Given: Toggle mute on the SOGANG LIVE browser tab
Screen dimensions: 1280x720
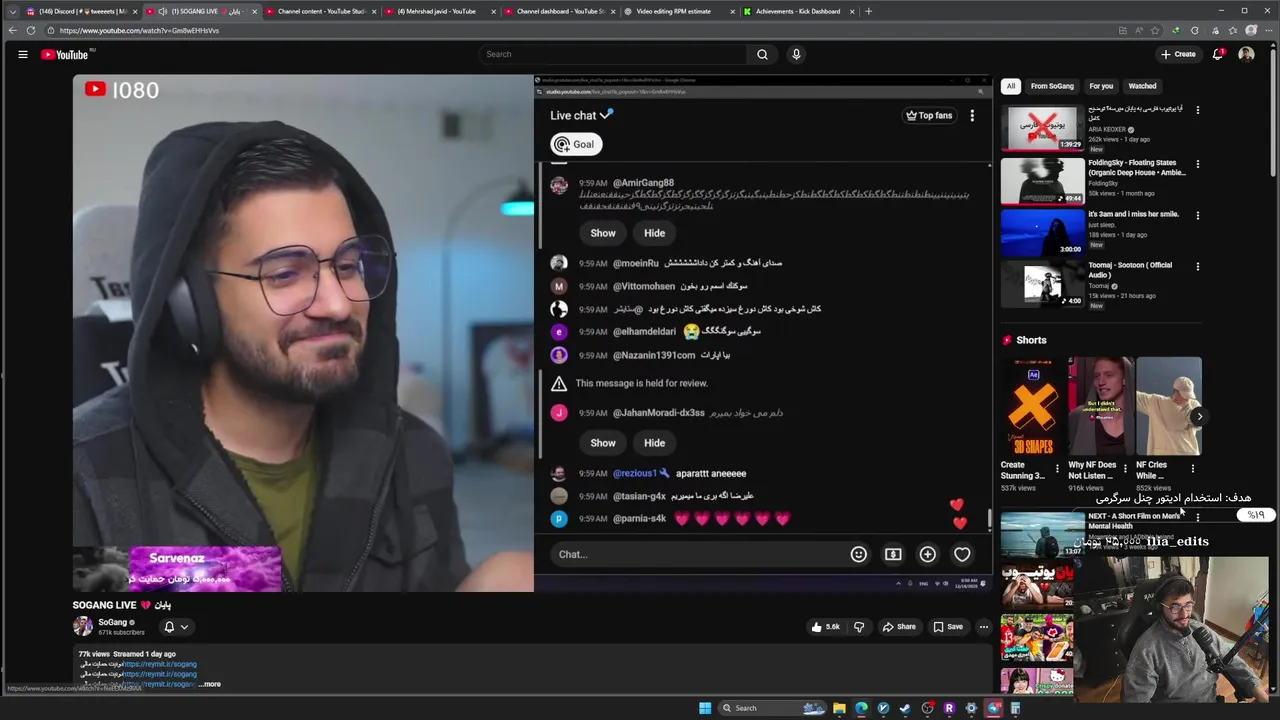Looking at the screenshot, I should 163,11.
